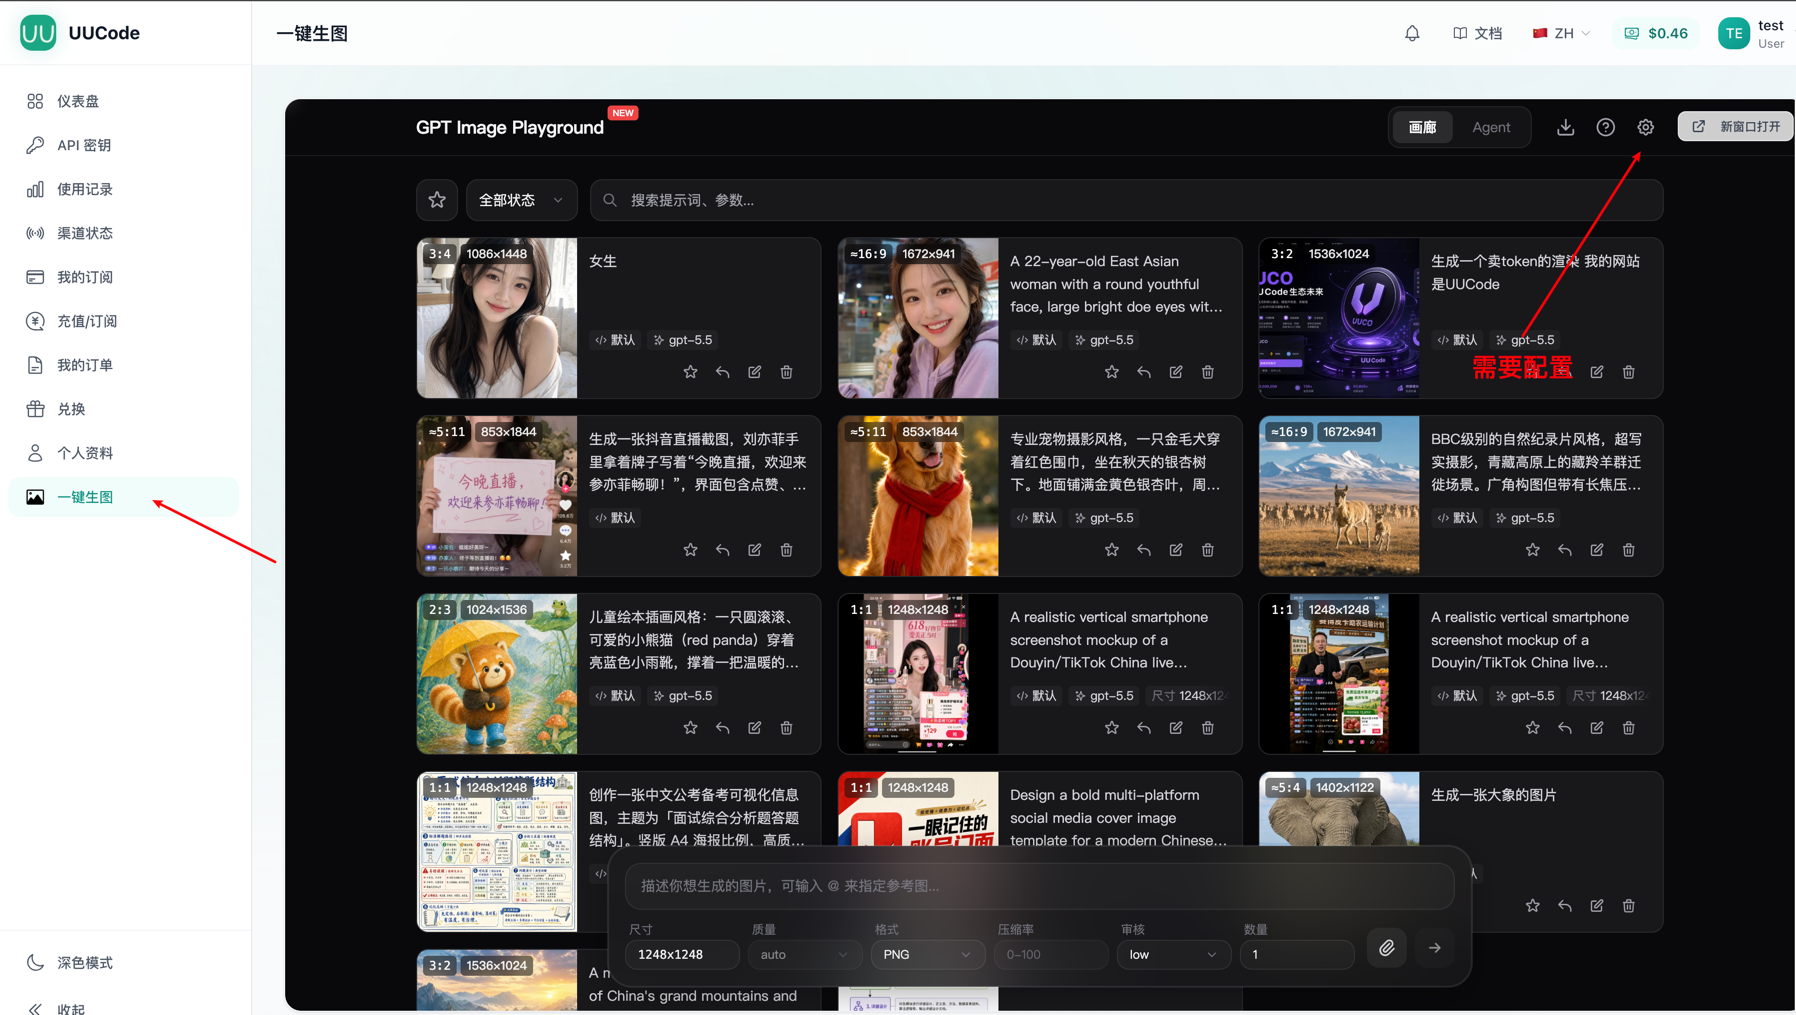Open the 格式 PNG dropdown
The width and height of the screenshot is (1796, 1015).
pyautogui.click(x=928, y=955)
